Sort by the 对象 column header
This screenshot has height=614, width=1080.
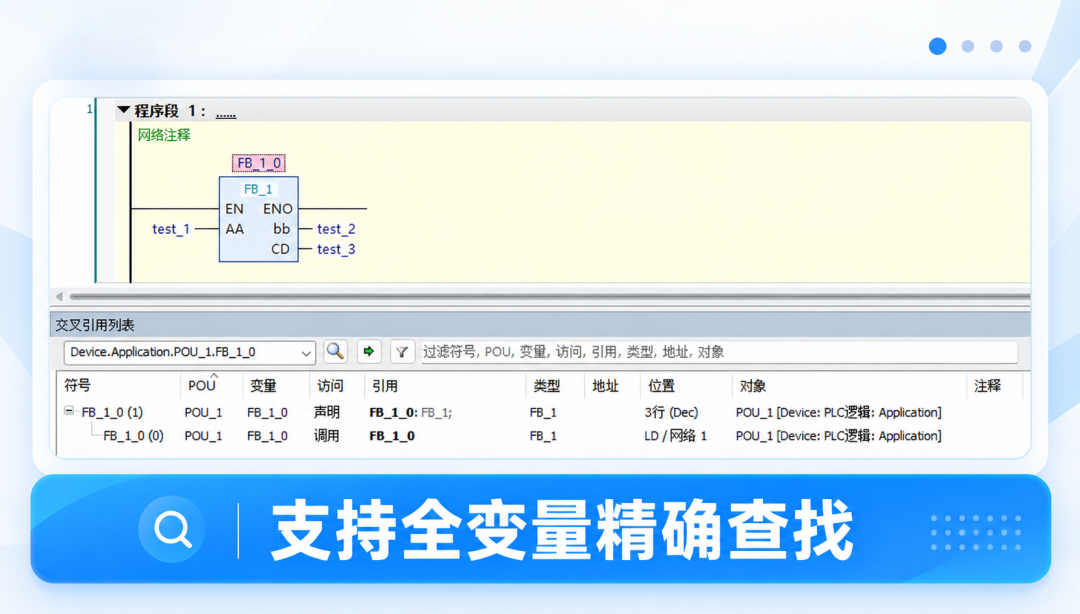[752, 386]
